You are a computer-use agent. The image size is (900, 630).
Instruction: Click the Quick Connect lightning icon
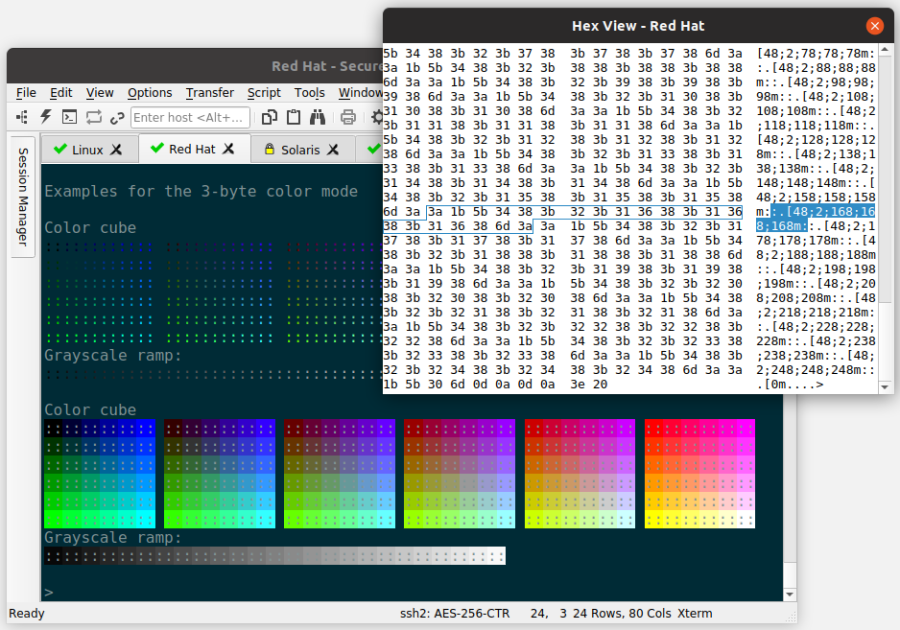(x=45, y=117)
